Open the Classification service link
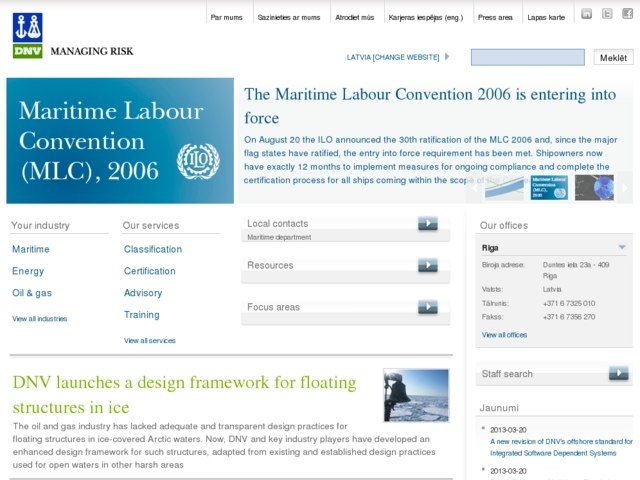 pyautogui.click(x=153, y=249)
